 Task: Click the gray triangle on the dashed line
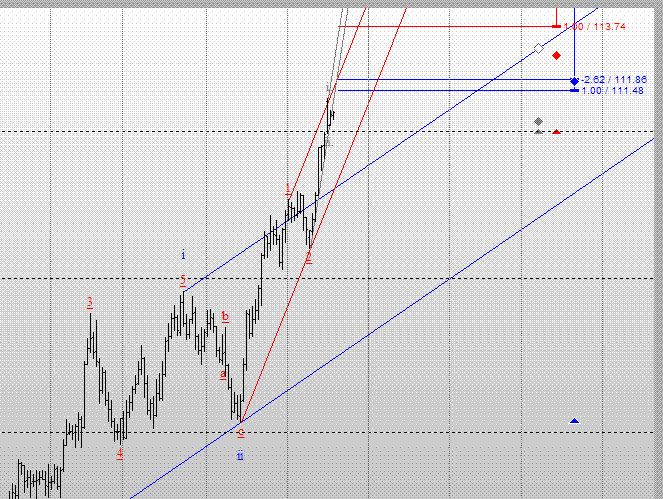pos(538,131)
